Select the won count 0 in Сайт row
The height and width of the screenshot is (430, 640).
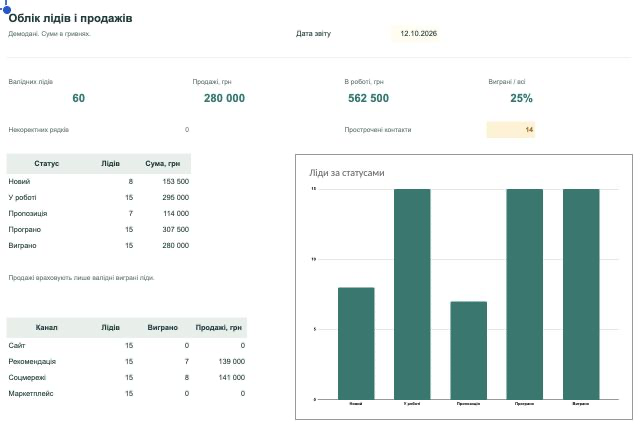coord(187,346)
